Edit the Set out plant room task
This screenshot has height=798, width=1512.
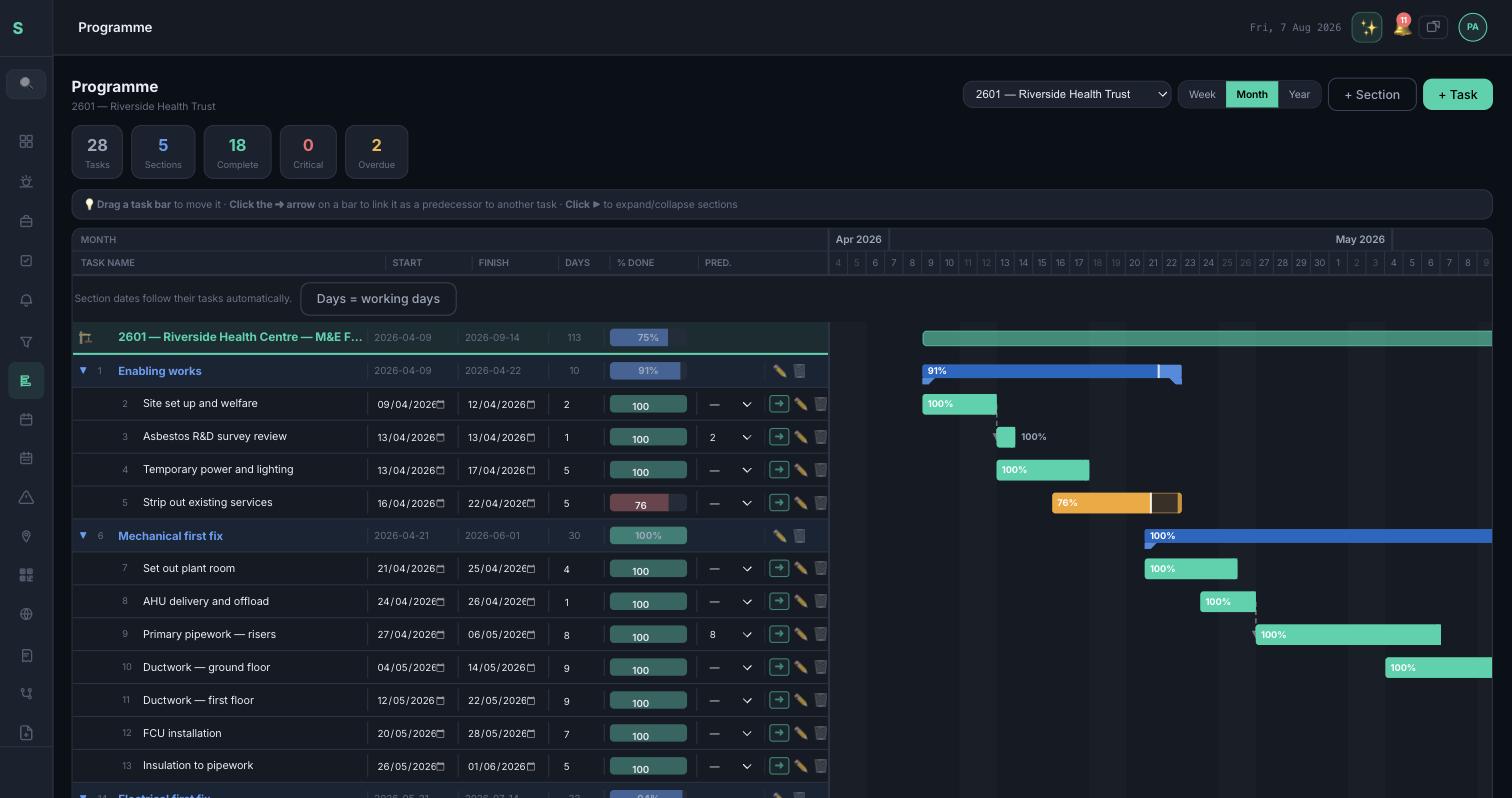click(800, 569)
